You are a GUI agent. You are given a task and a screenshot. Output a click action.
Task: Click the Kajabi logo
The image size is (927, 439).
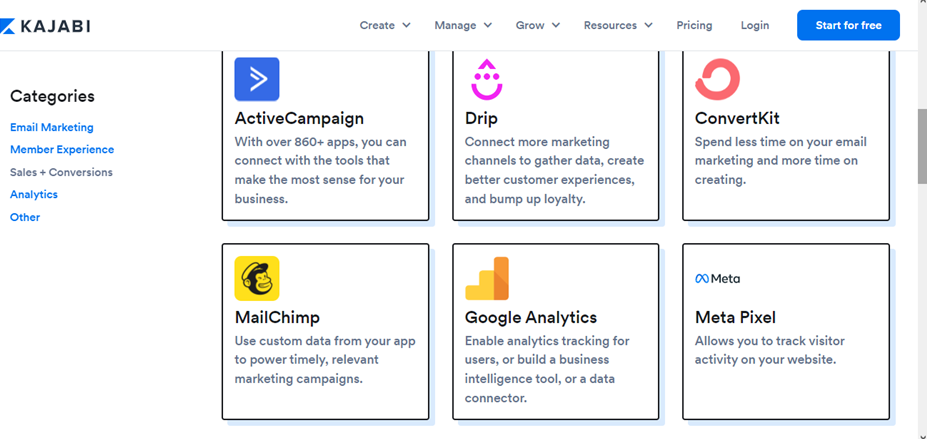tap(45, 26)
